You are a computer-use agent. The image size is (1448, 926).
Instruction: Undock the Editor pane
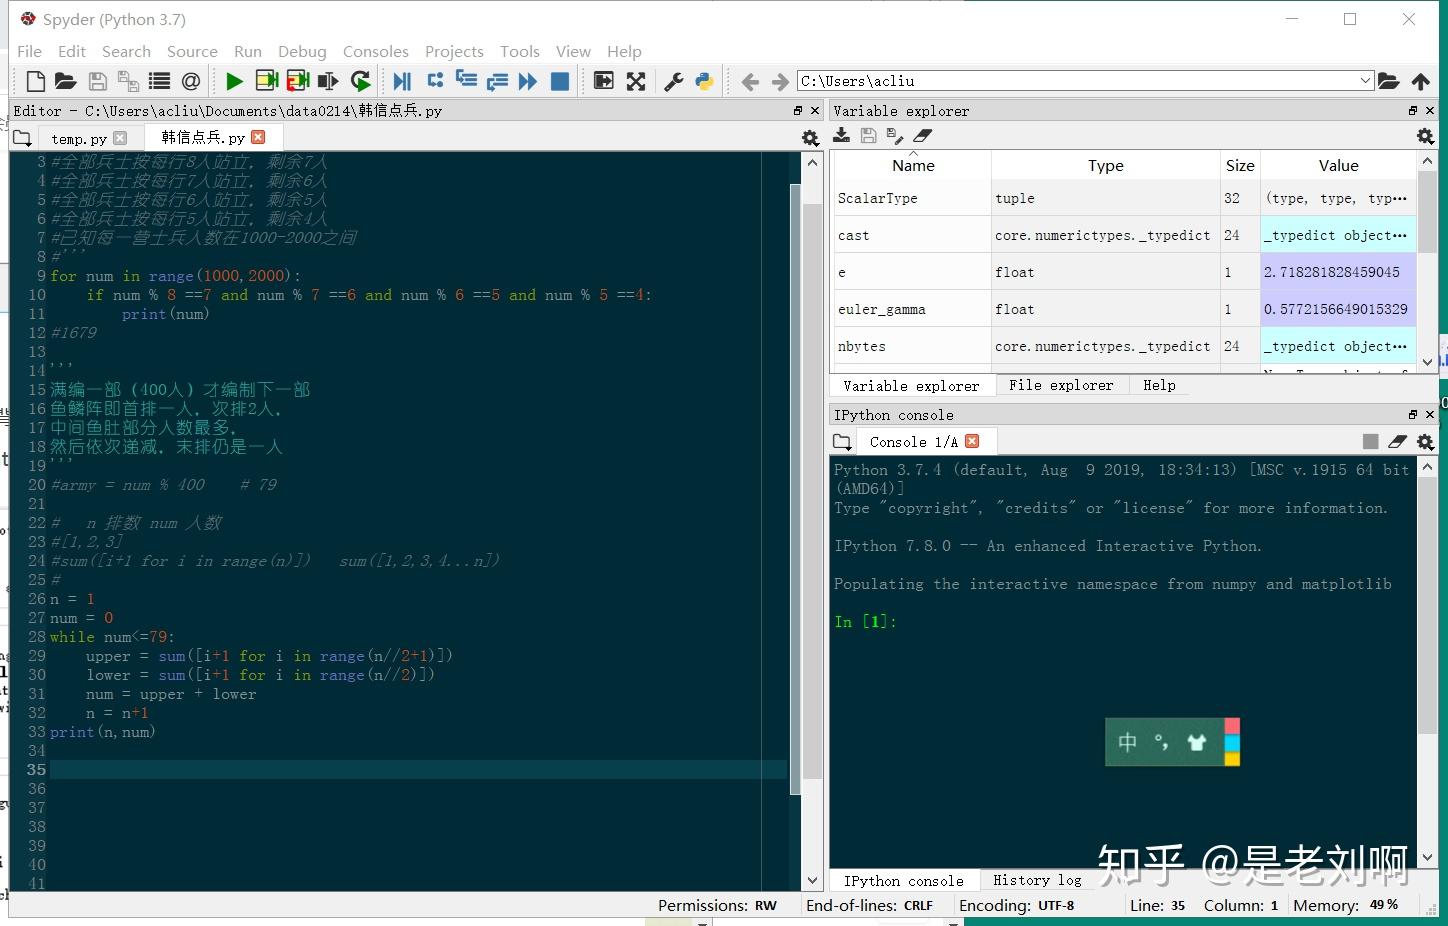(x=797, y=111)
